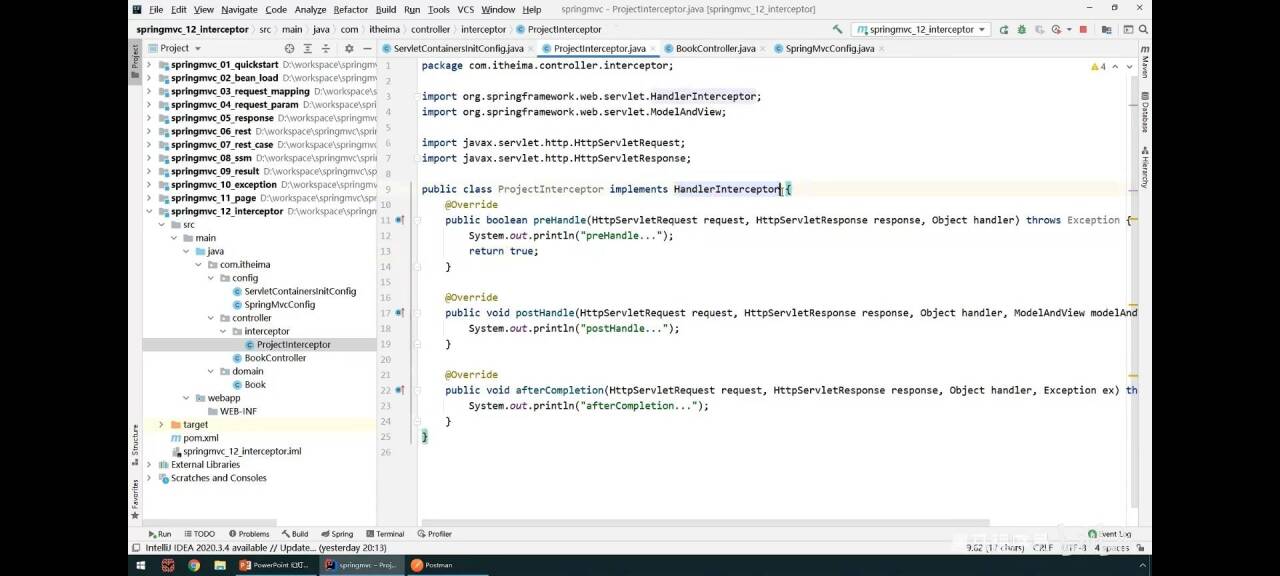Screen dimensions: 1280x576
Task: Open the VCS menu
Action: 465,9
